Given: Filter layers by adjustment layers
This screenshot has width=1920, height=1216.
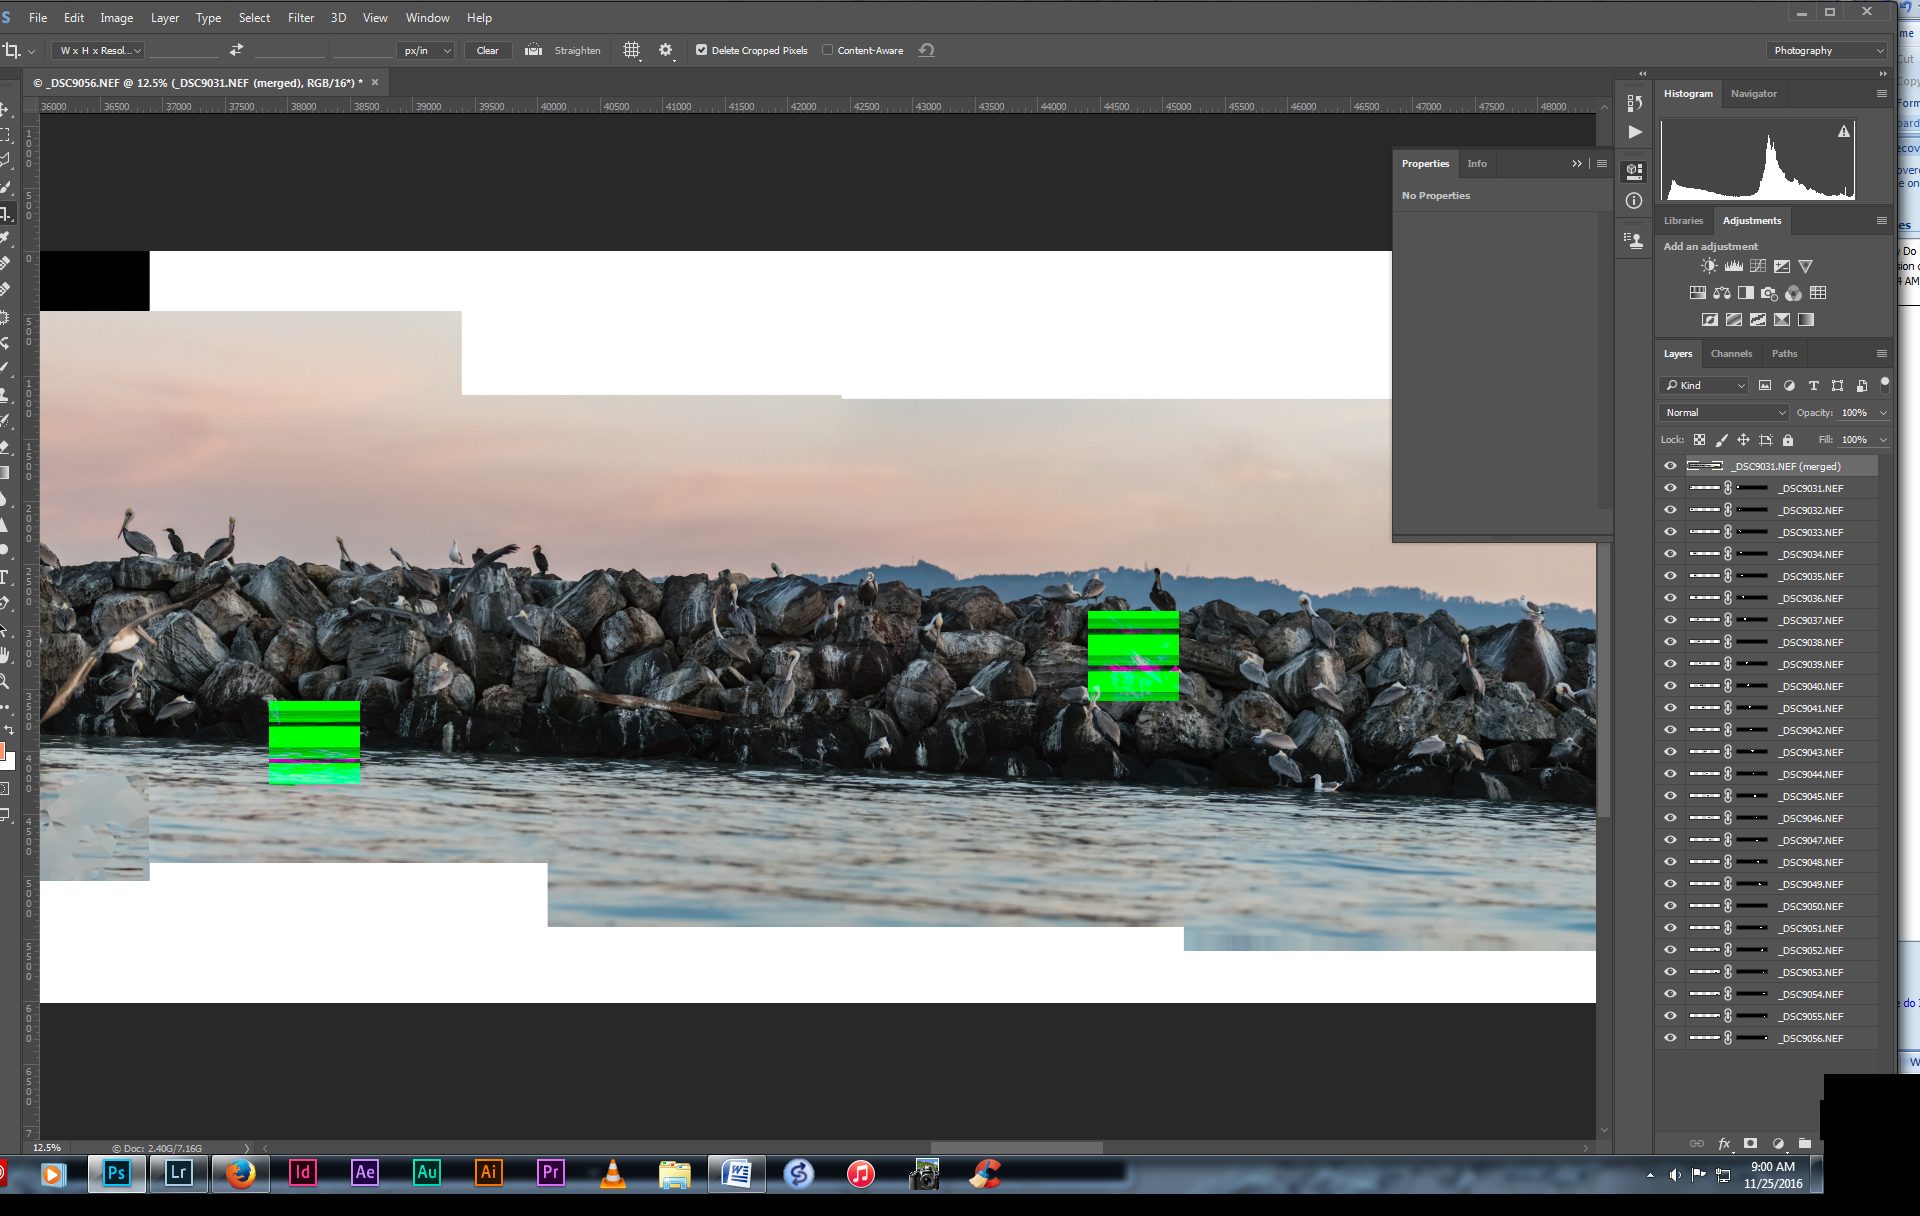Looking at the screenshot, I should [1789, 385].
